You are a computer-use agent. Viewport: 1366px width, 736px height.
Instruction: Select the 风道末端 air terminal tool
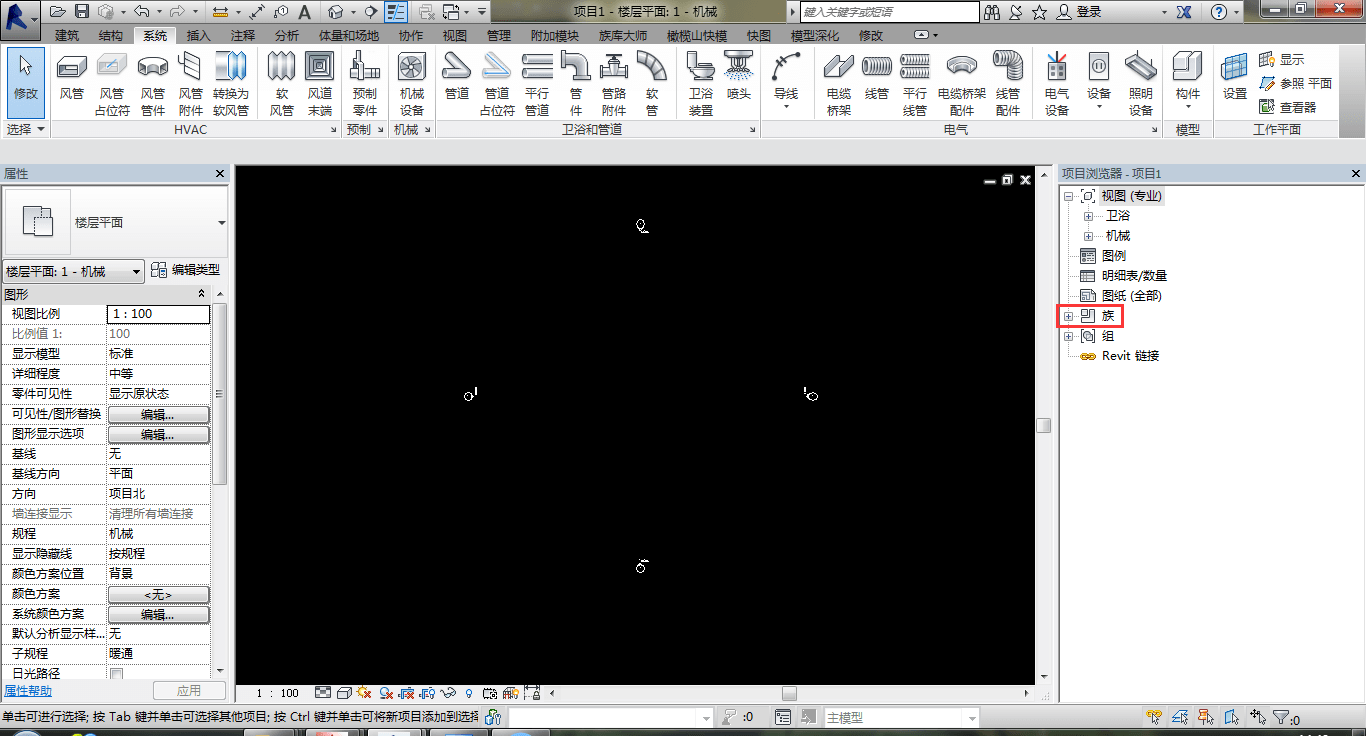(x=320, y=83)
